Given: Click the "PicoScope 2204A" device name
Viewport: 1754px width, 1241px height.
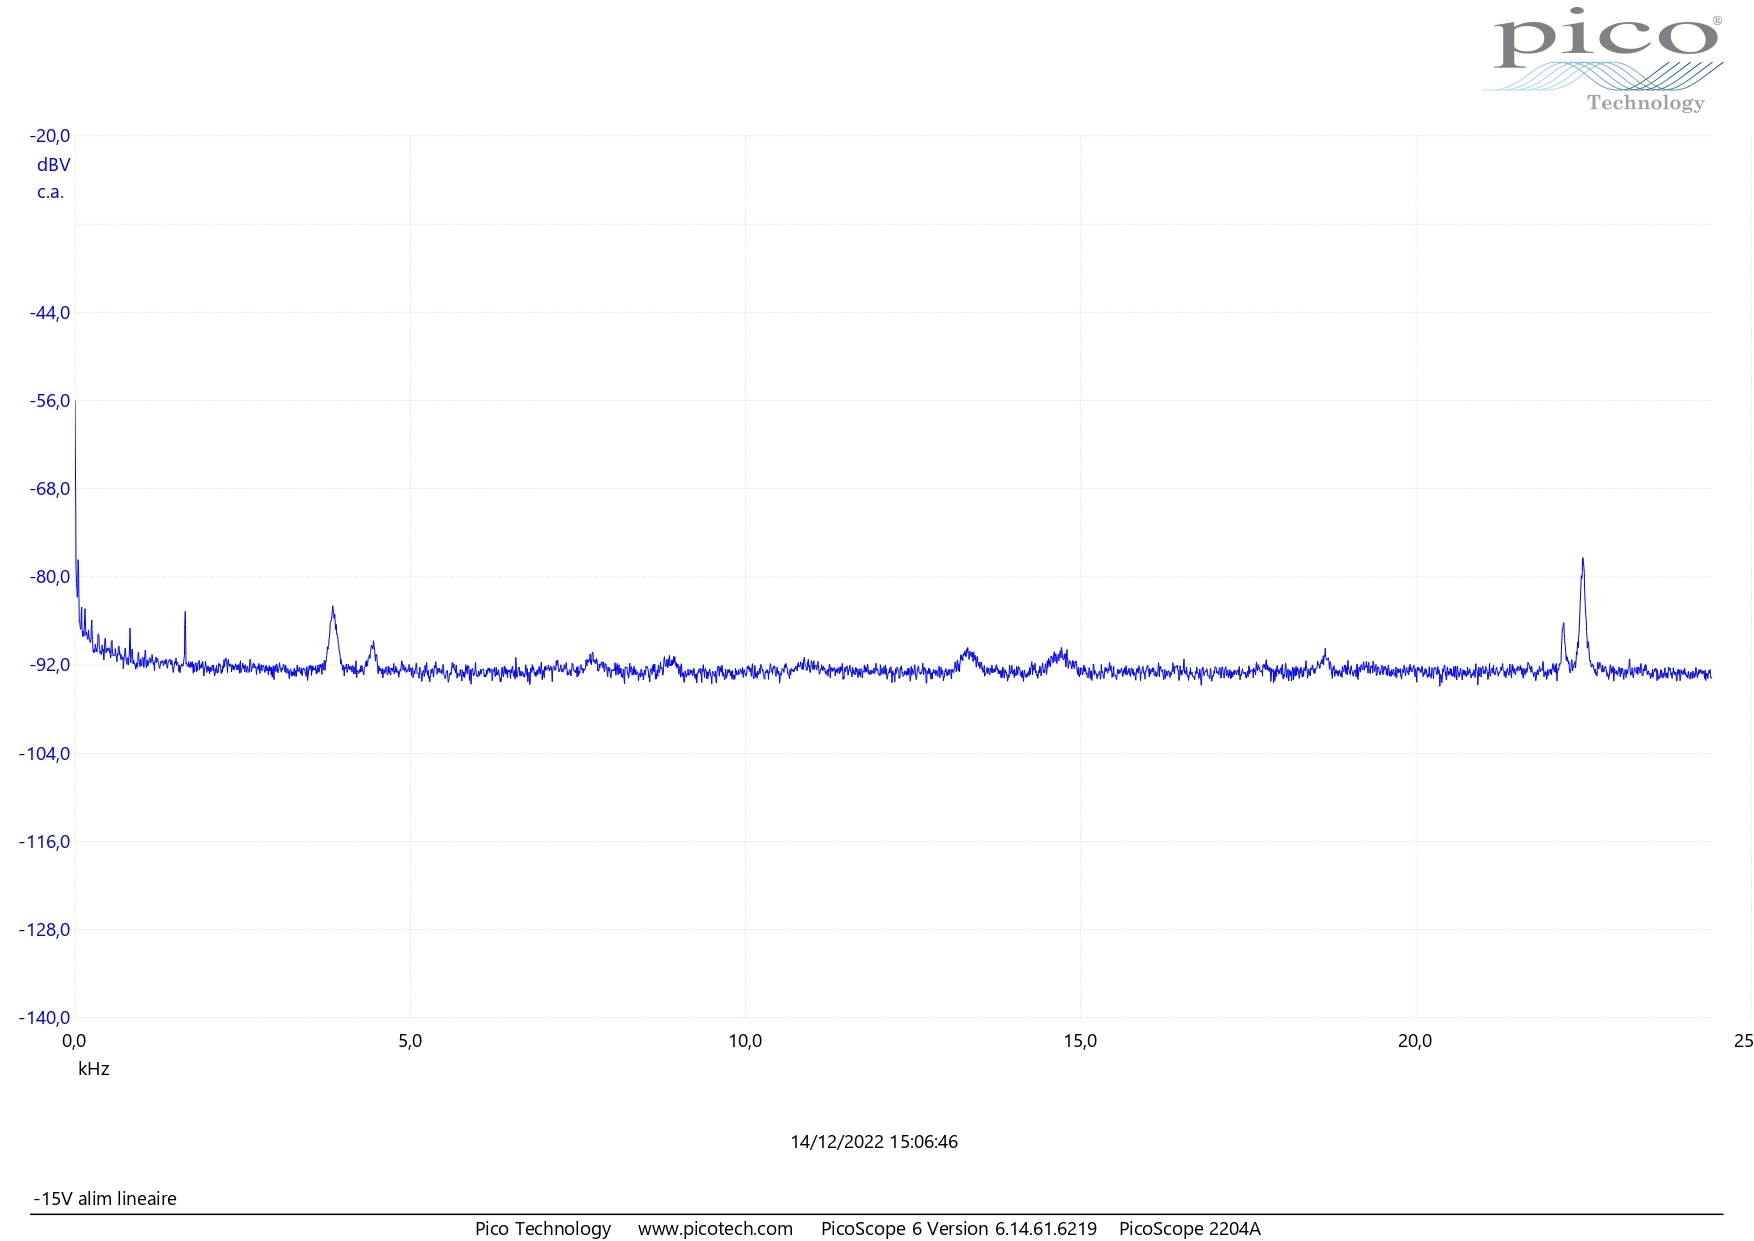Looking at the screenshot, I should [1190, 1229].
